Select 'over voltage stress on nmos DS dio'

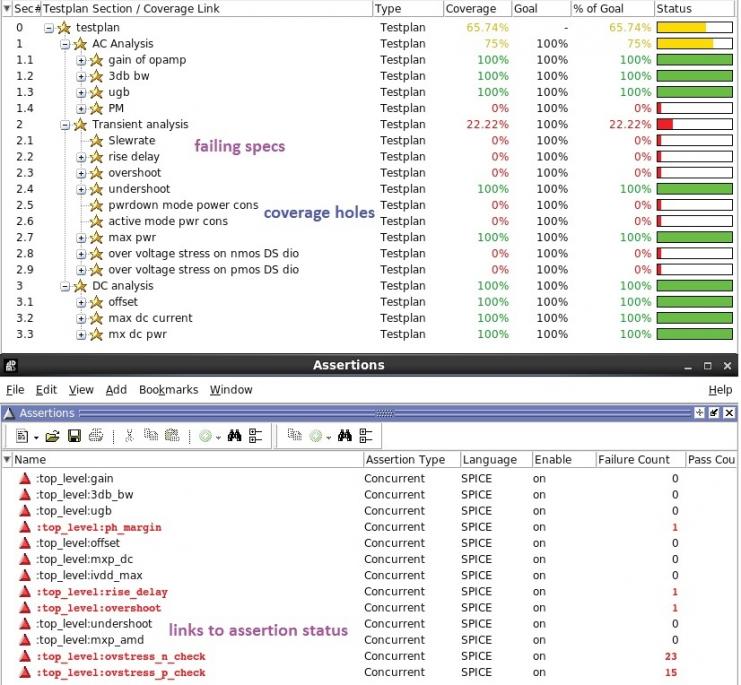pos(203,254)
